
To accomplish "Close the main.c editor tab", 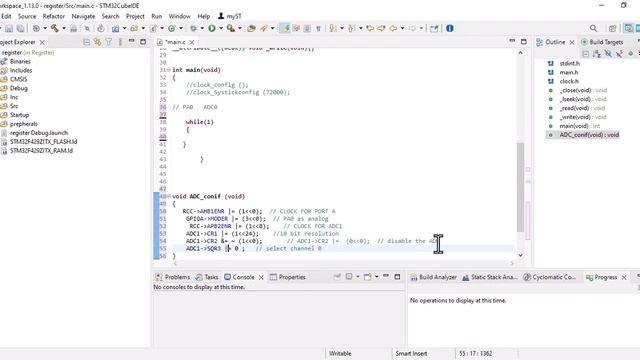I will pyautogui.click(x=192, y=42).
